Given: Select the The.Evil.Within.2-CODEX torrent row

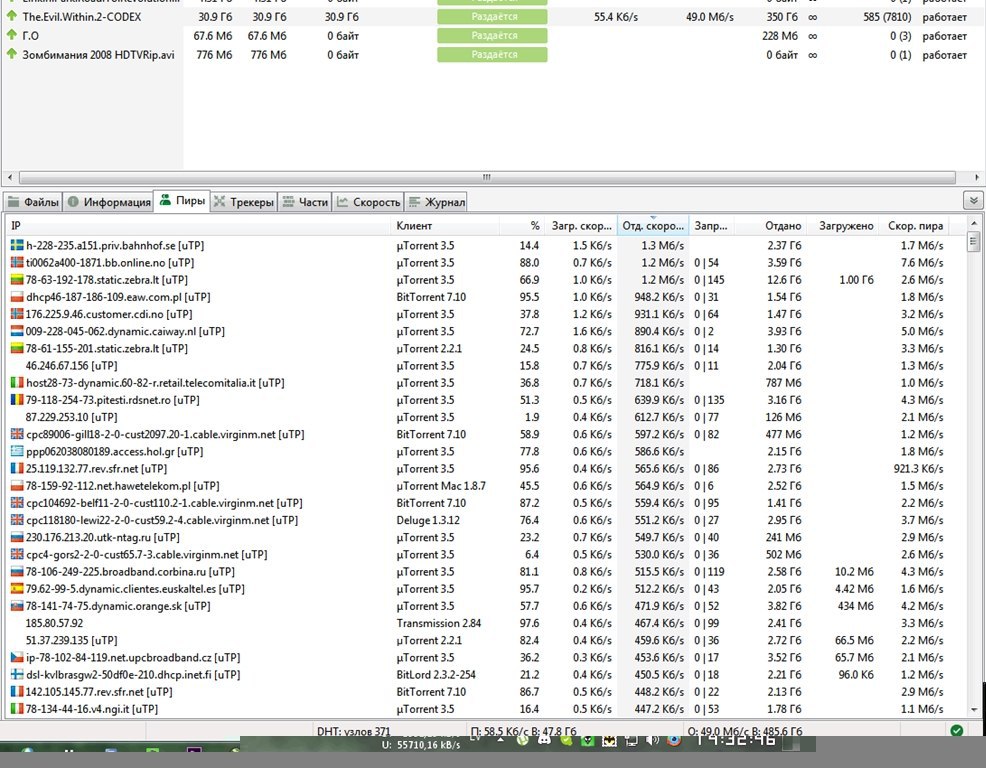Looking at the screenshot, I should pos(493,16).
